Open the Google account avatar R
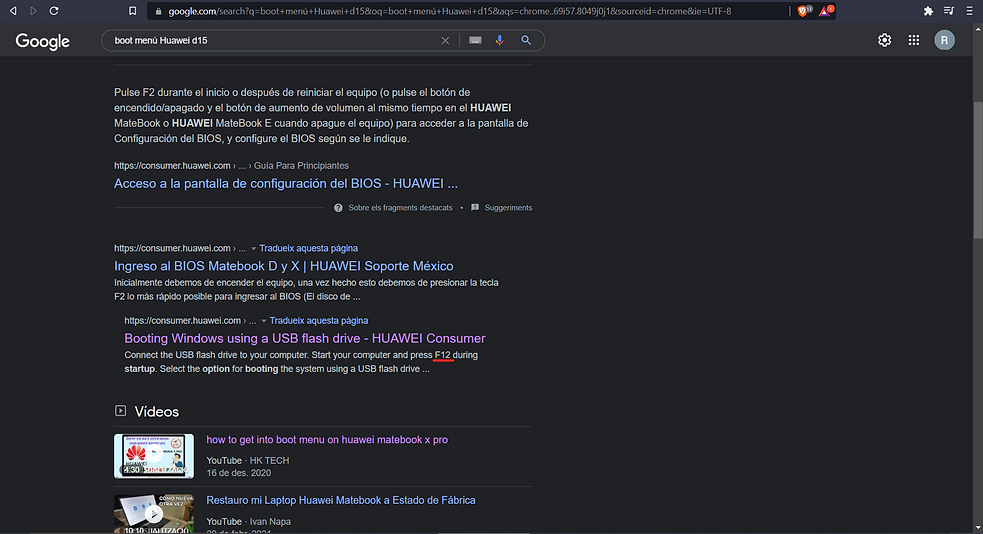This screenshot has height=534, width=983. 945,40
